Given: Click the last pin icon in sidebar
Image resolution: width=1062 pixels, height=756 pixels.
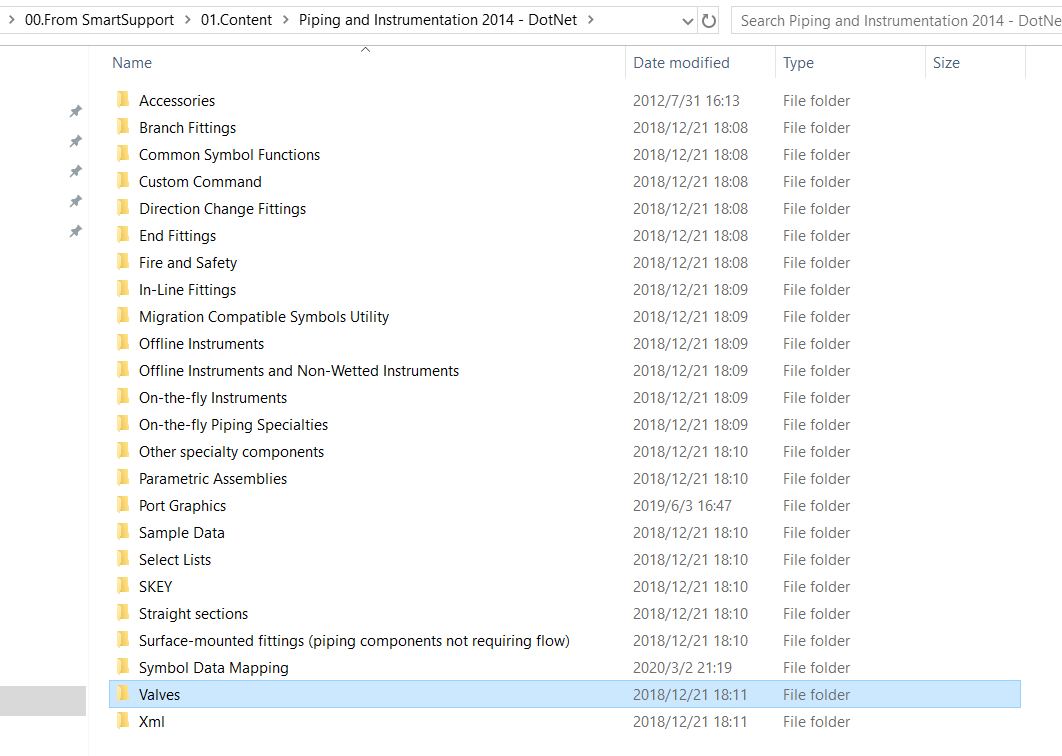Looking at the screenshot, I should pos(76,232).
